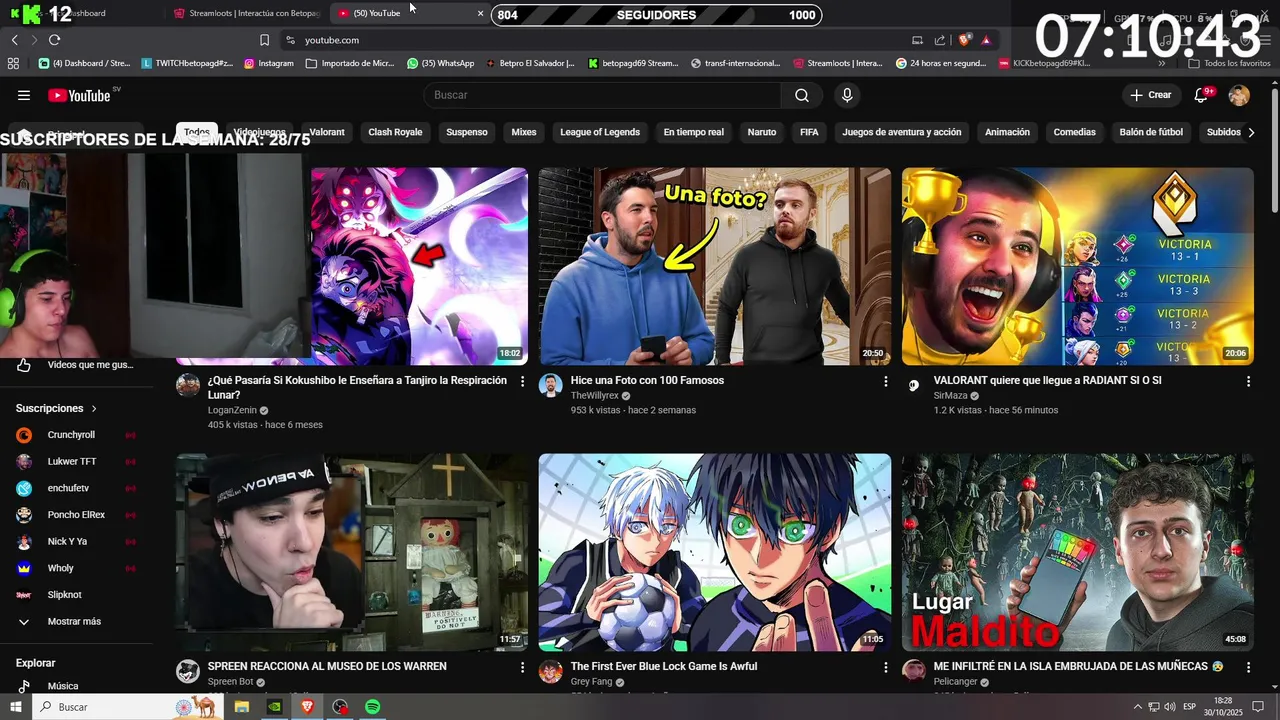The width and height of the screenshot is (1280, 720).
Task: Open more options for the Blue Lock video
Action: click(885, 667)
